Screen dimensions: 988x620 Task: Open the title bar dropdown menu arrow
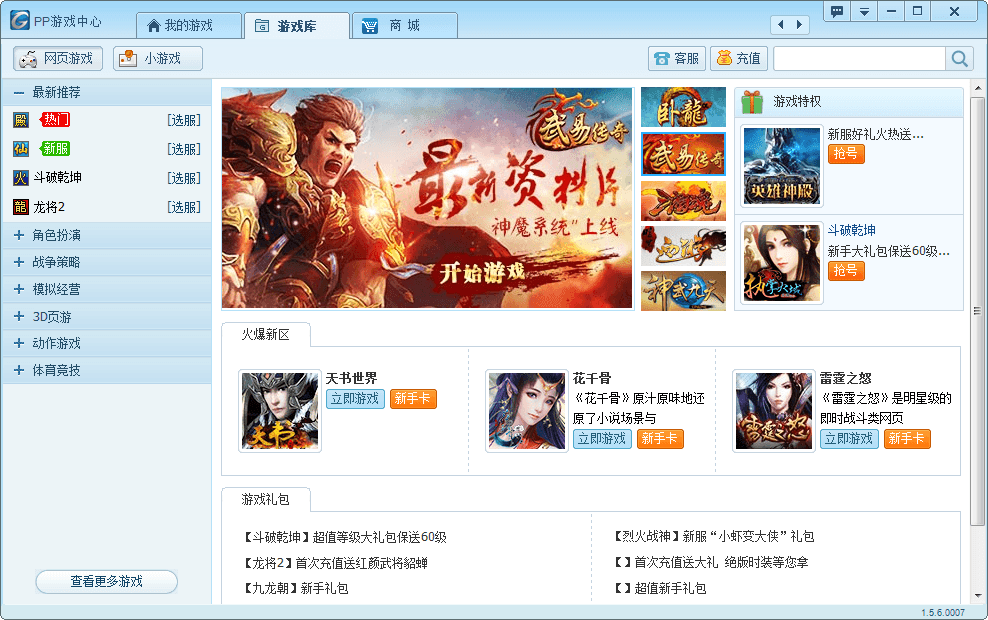coord(863,12)
